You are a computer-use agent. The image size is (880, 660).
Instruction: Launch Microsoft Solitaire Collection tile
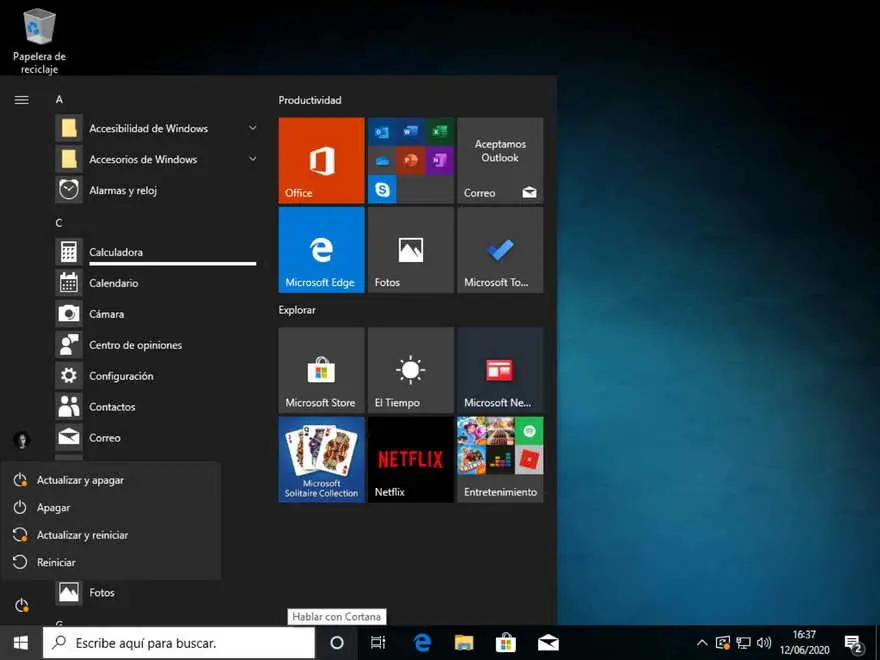(x=321, y=460)
